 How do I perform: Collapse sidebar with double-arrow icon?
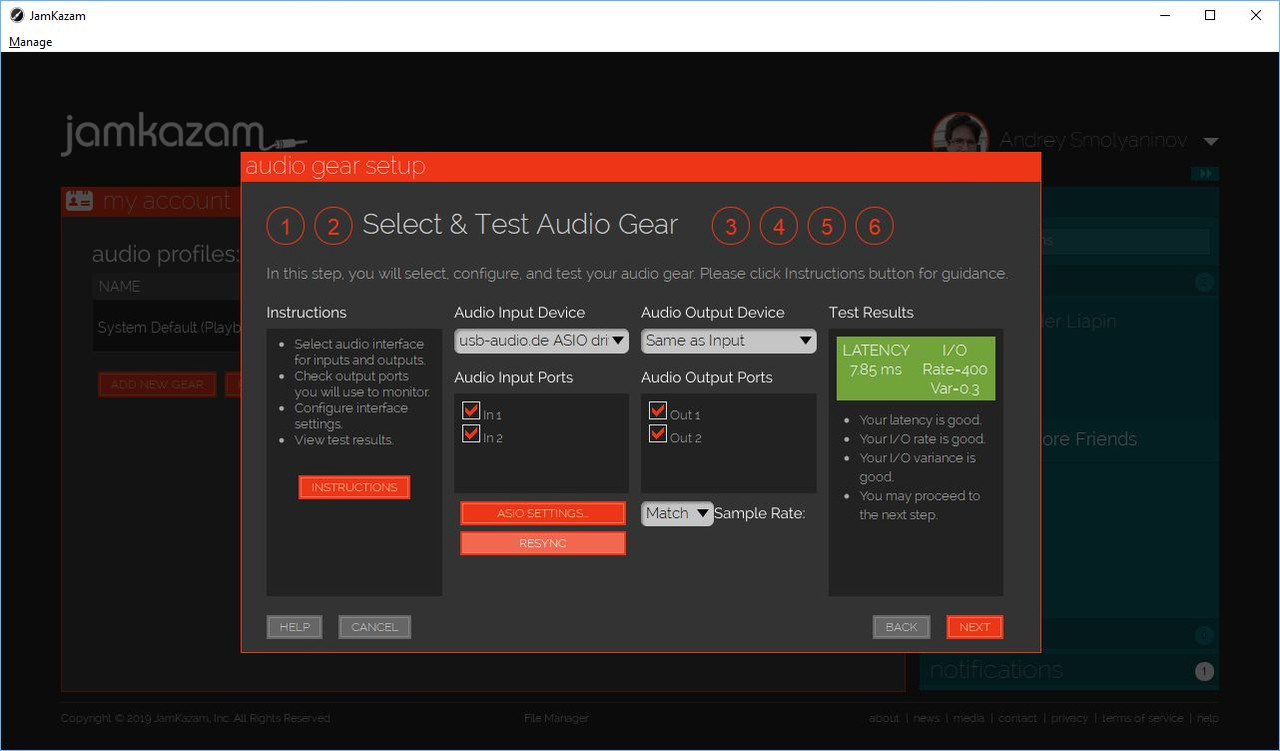[x=1205, y=174]
